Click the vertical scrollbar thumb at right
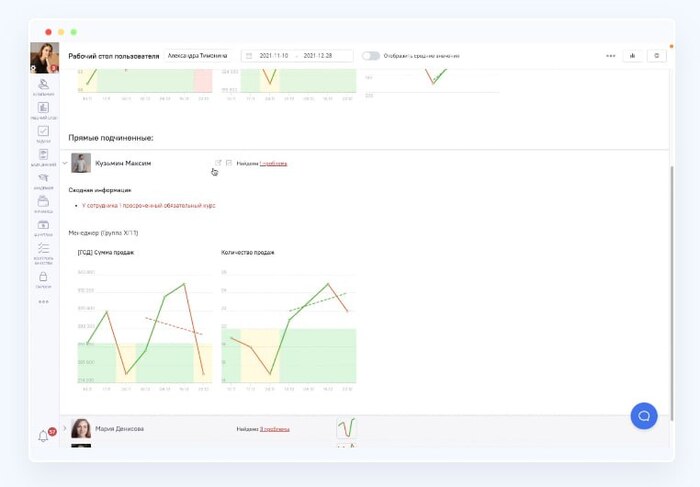The width and height of the screenshot is (700, 487). click(671, 292)
